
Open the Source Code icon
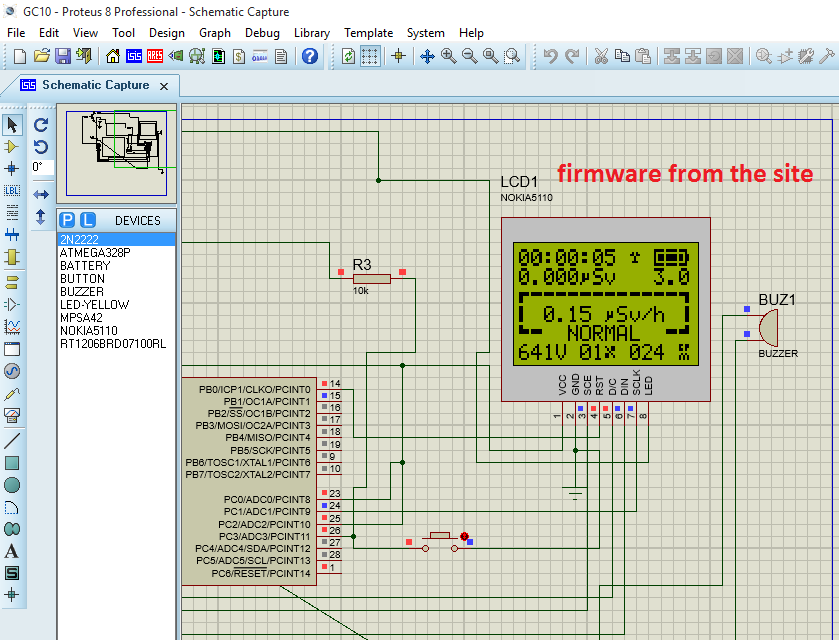click(260, 56)
